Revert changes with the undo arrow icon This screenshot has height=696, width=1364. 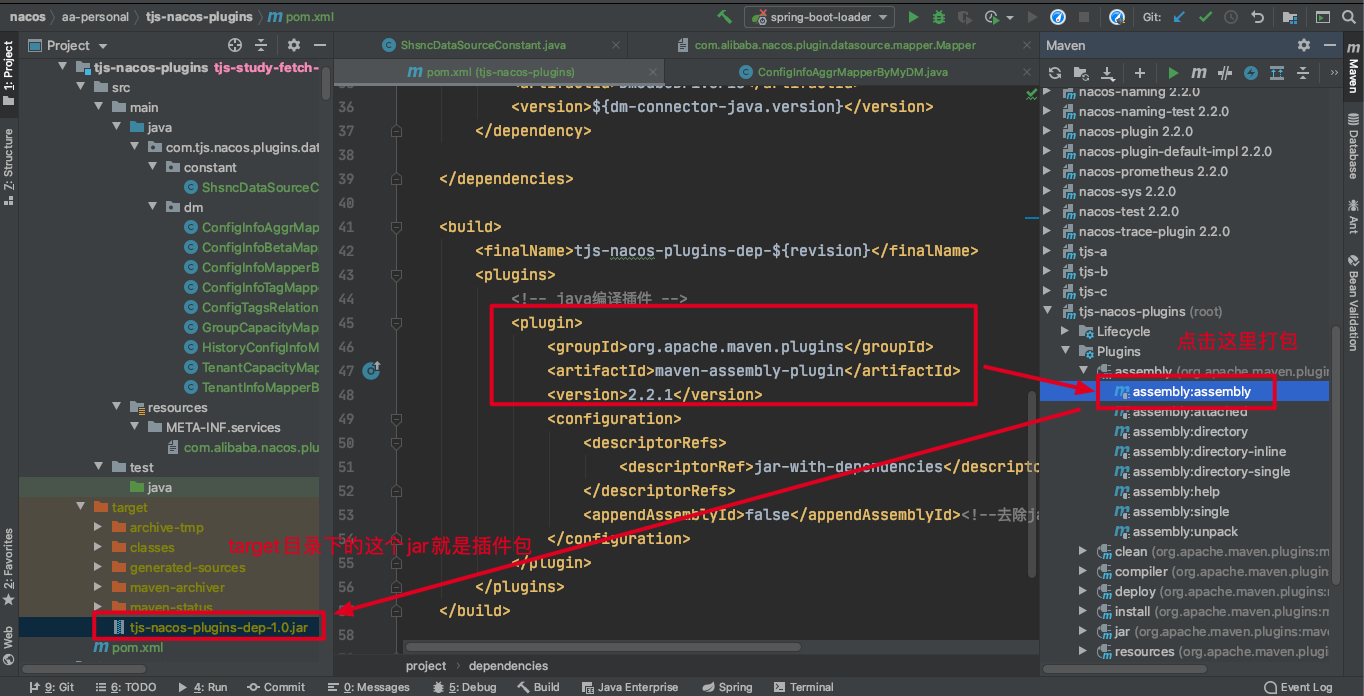[1256, 17]
